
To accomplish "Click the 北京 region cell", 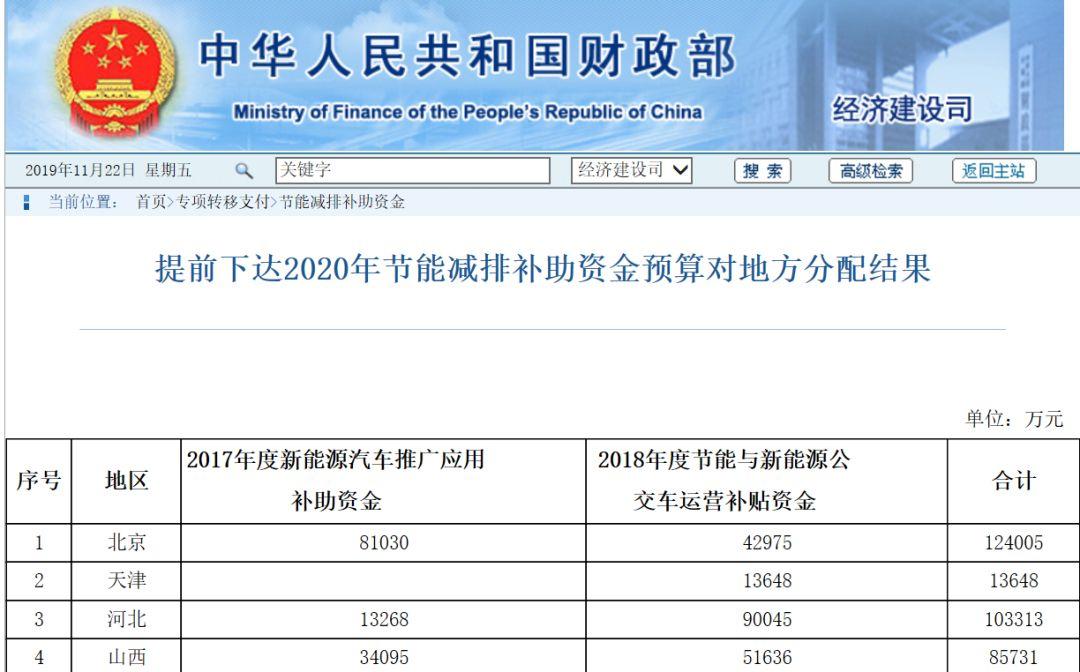I will pyautogui.click(x=127, y=543).
